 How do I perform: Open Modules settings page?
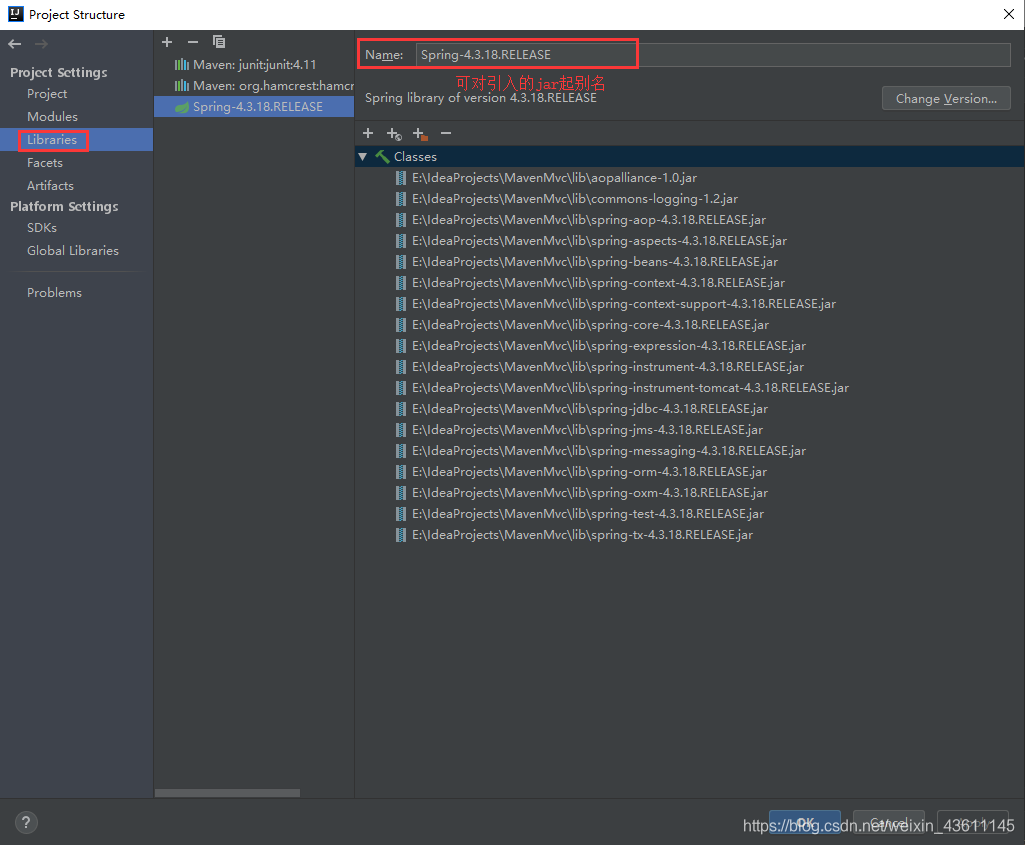tap(52, 116)
